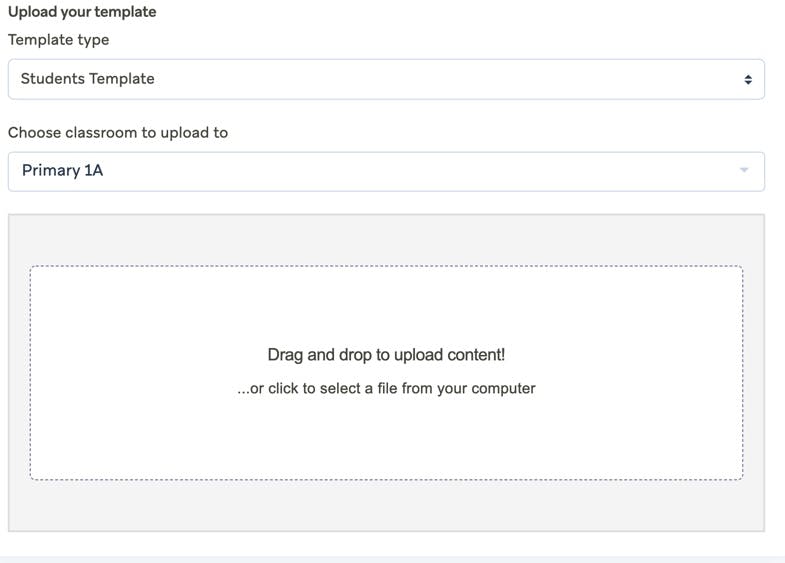Click empty middle of Template type field
Image resolution: width=785 pixels, height=563 pixels.
pyautogui.click(x=450, y=79)
